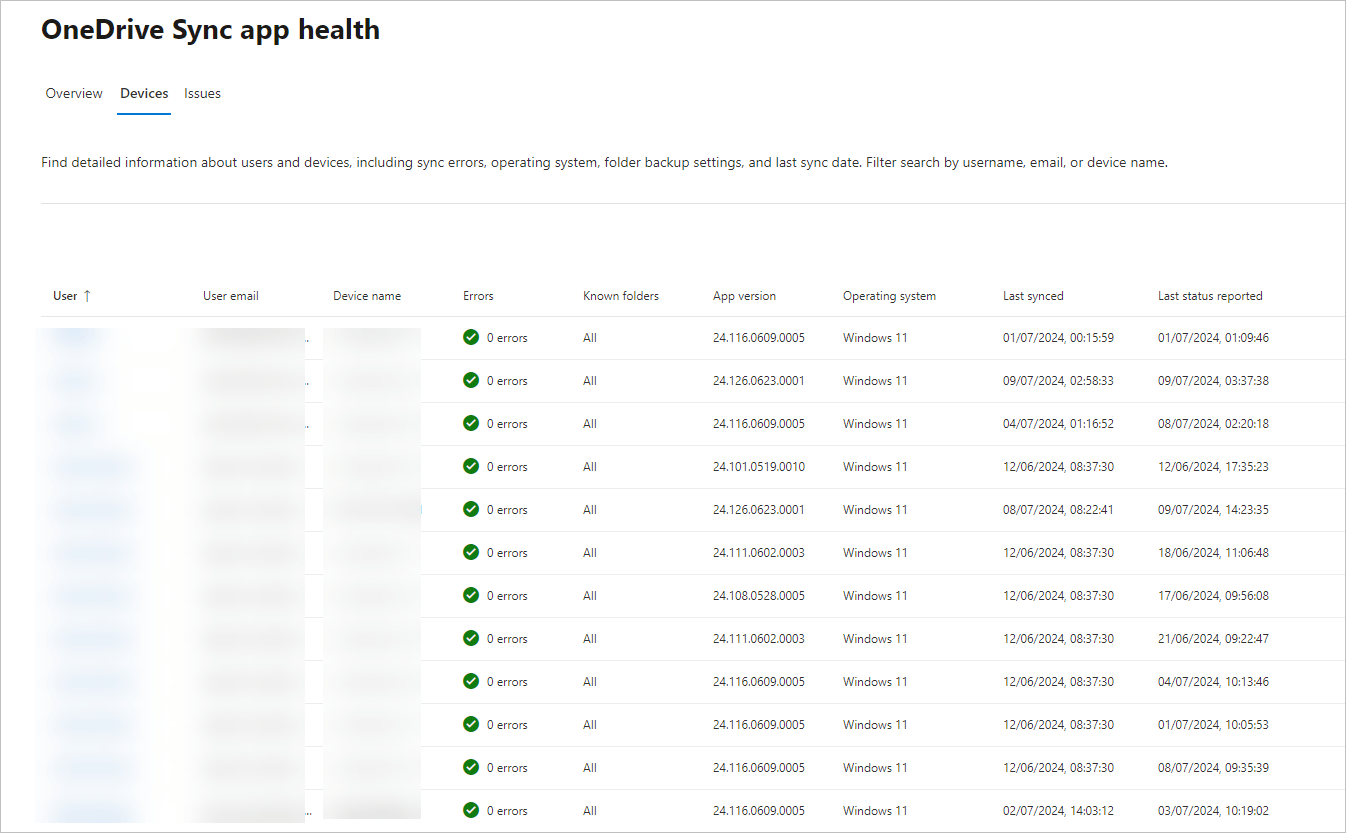Click the green check icon in the row reported 17/06/2024, 09:56:08

click(471, 595)
